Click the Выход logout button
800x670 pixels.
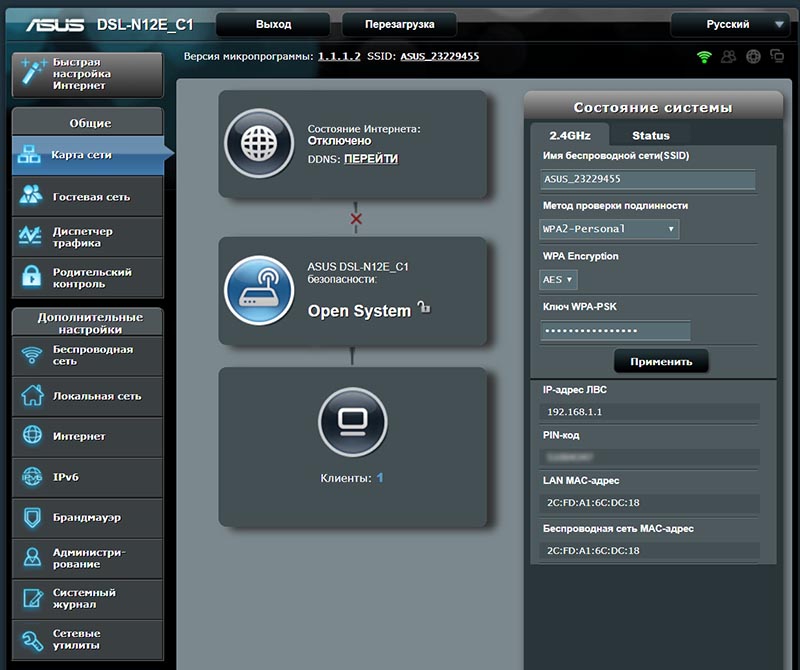pos(273,24)
